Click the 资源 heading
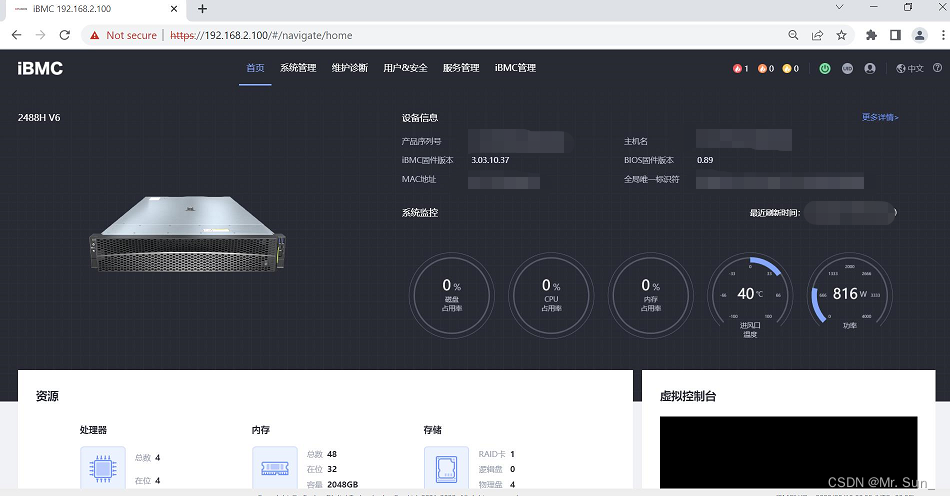The image size is (950, 499). pyautogui.click(x=47, y=395)
